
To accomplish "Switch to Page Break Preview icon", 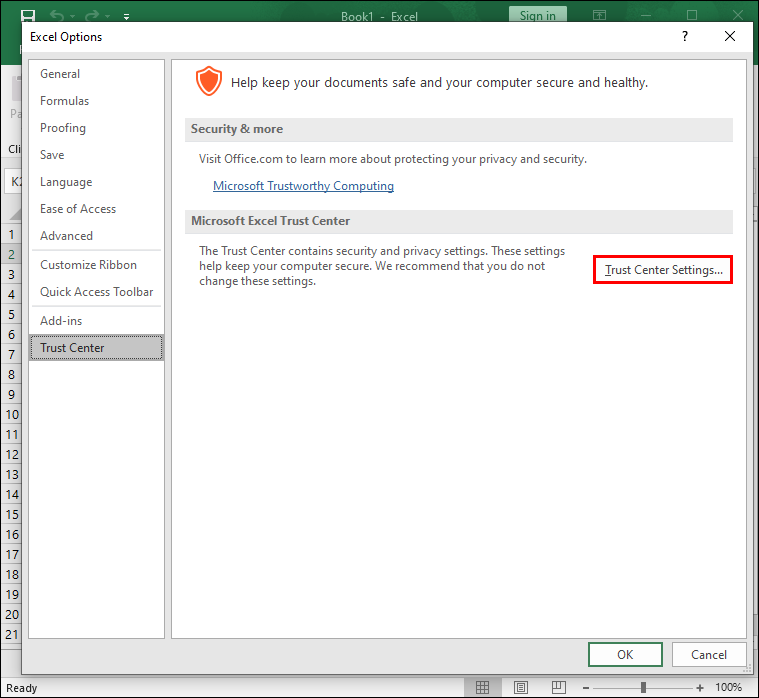I will pyautogui.click(x=559, y=687).
